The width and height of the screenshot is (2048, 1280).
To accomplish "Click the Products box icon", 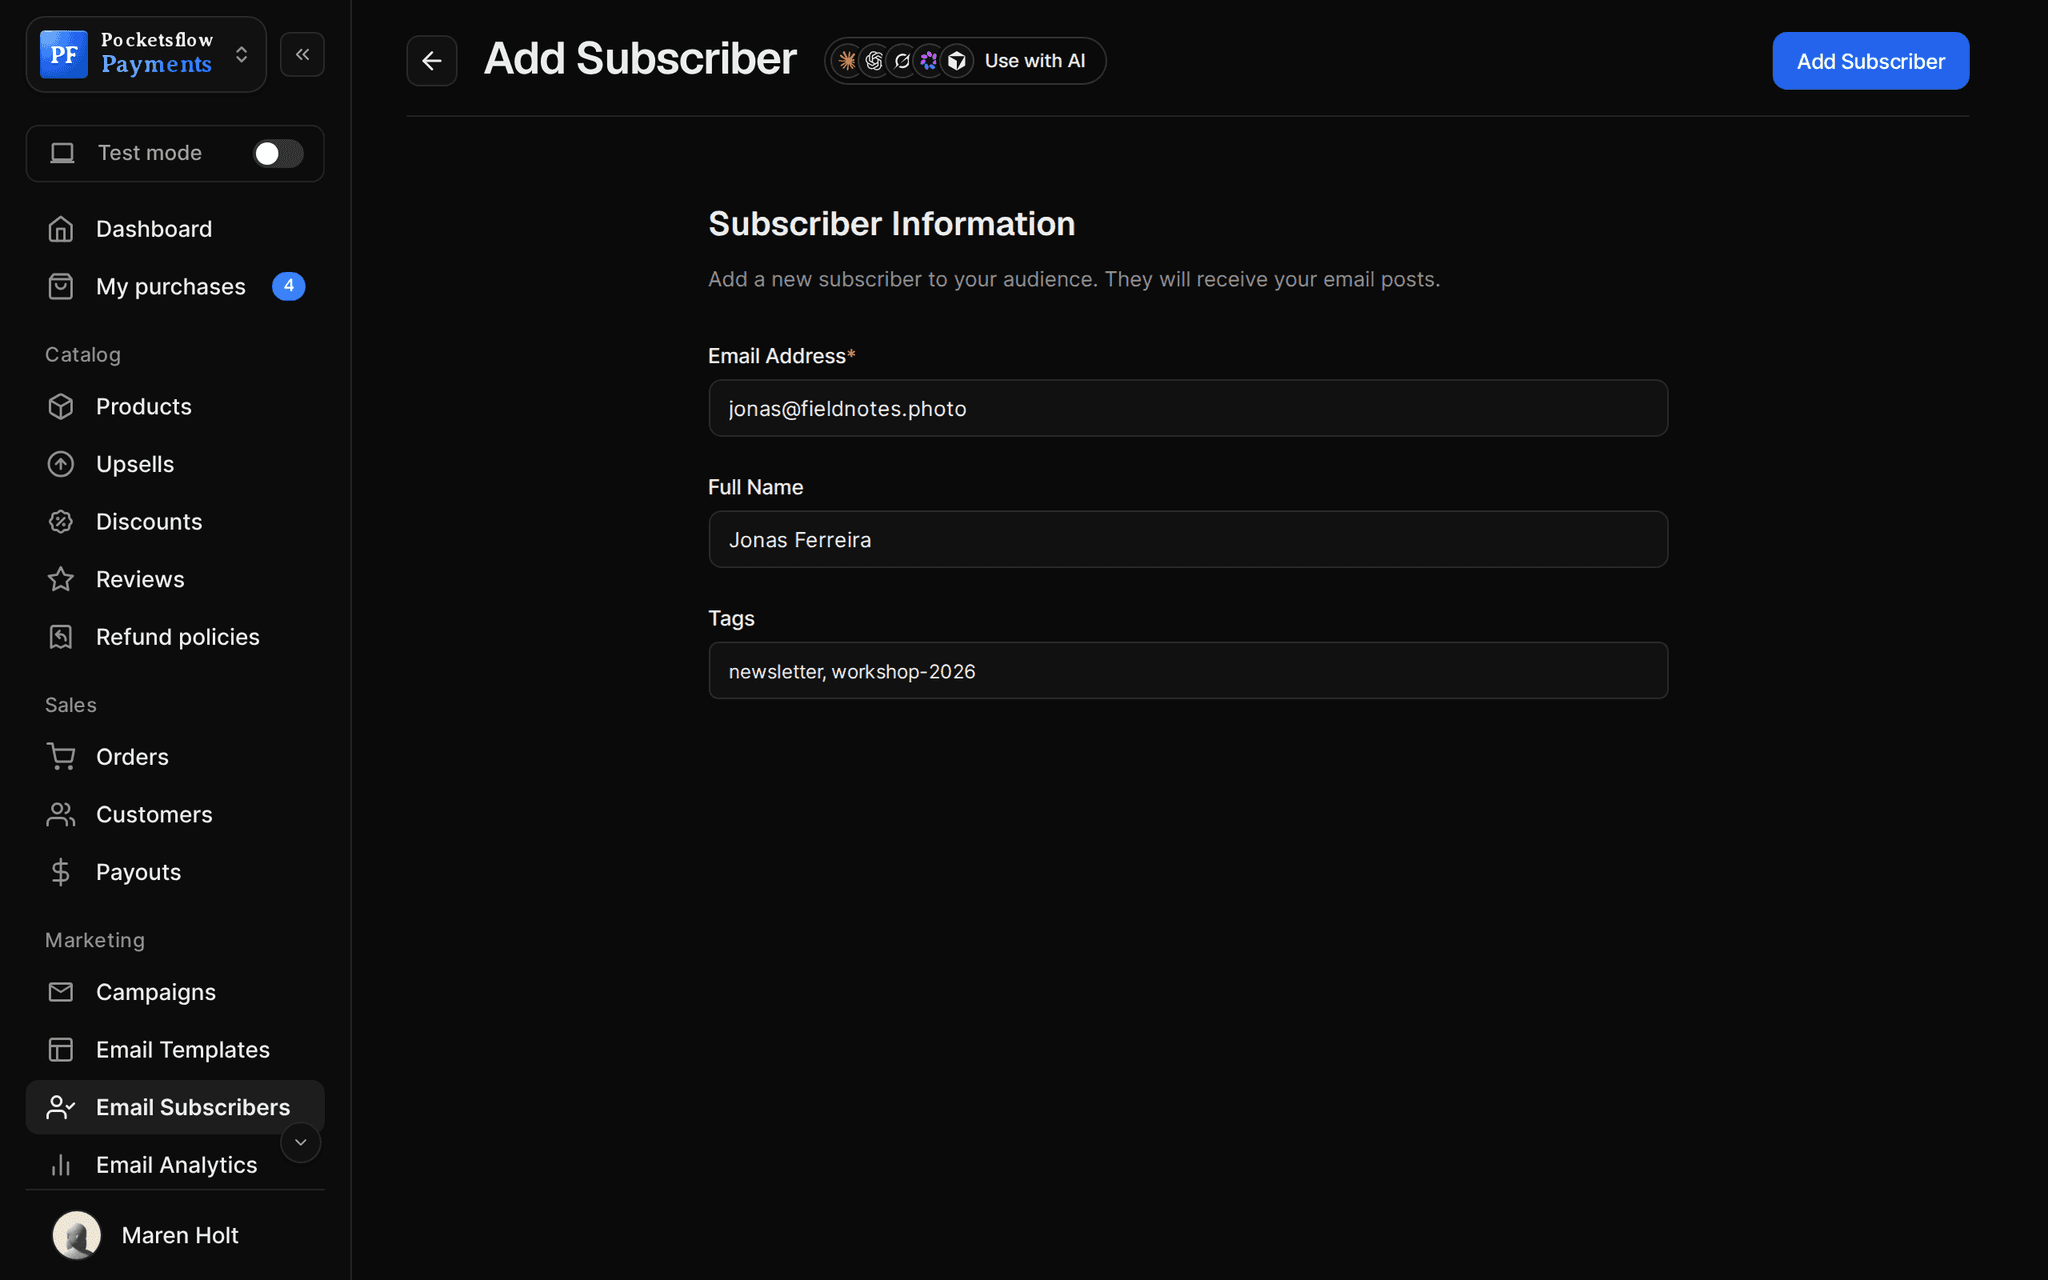I will tap(61, 407).
